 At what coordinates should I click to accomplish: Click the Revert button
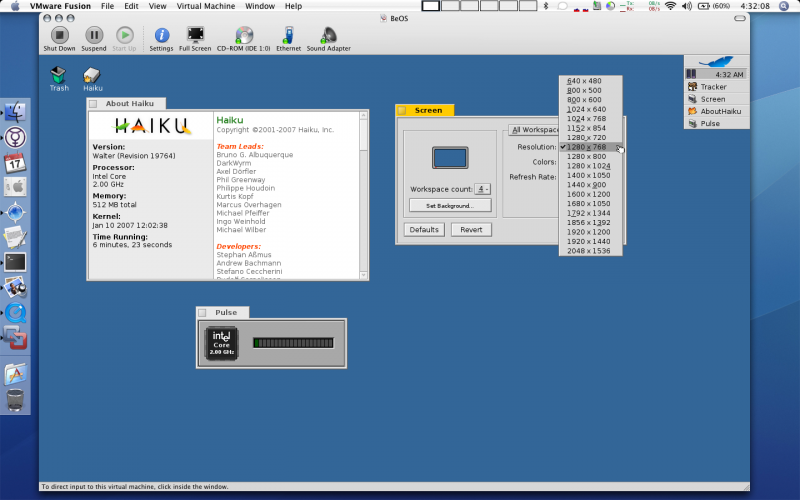(471, 230)
